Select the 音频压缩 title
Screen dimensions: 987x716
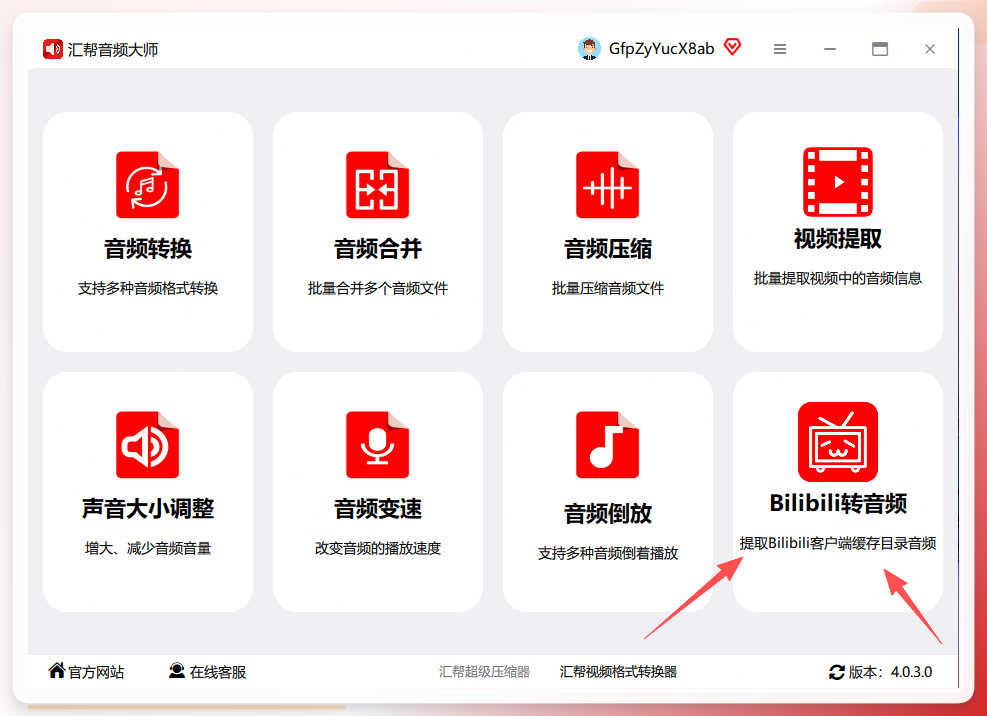pos(608,249)
